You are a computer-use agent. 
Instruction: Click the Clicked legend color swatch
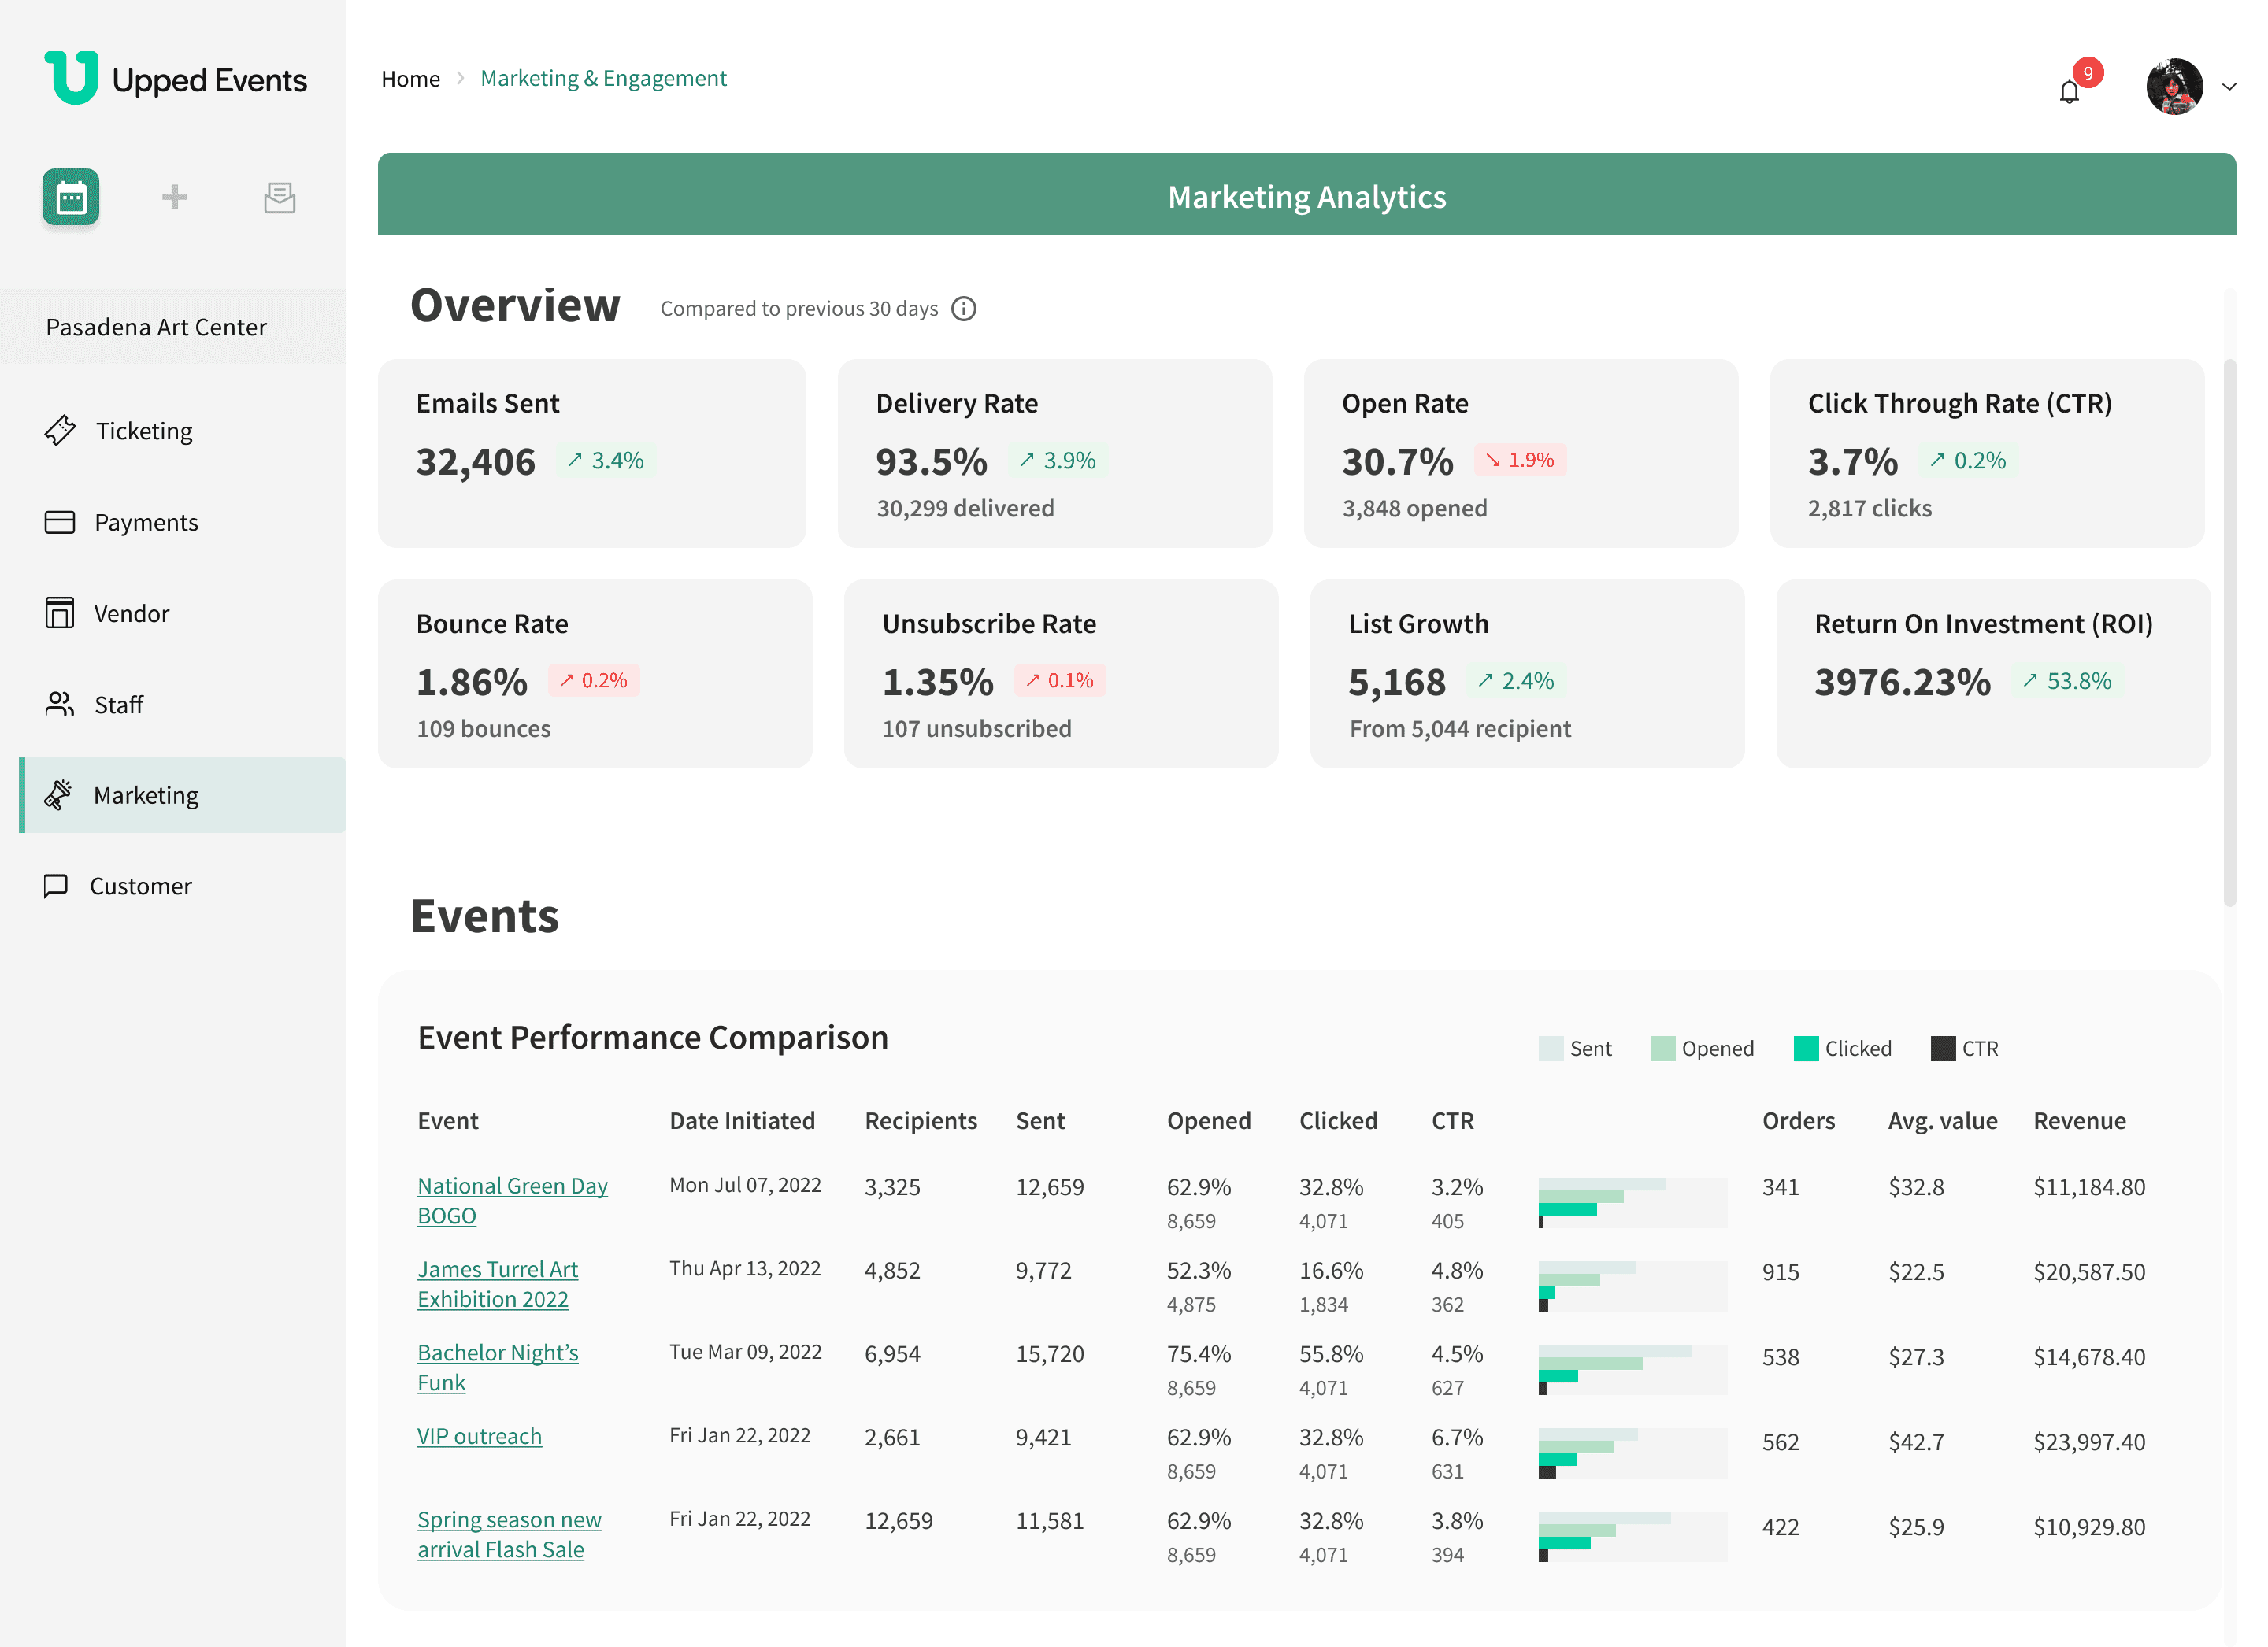[1806, 1049]
